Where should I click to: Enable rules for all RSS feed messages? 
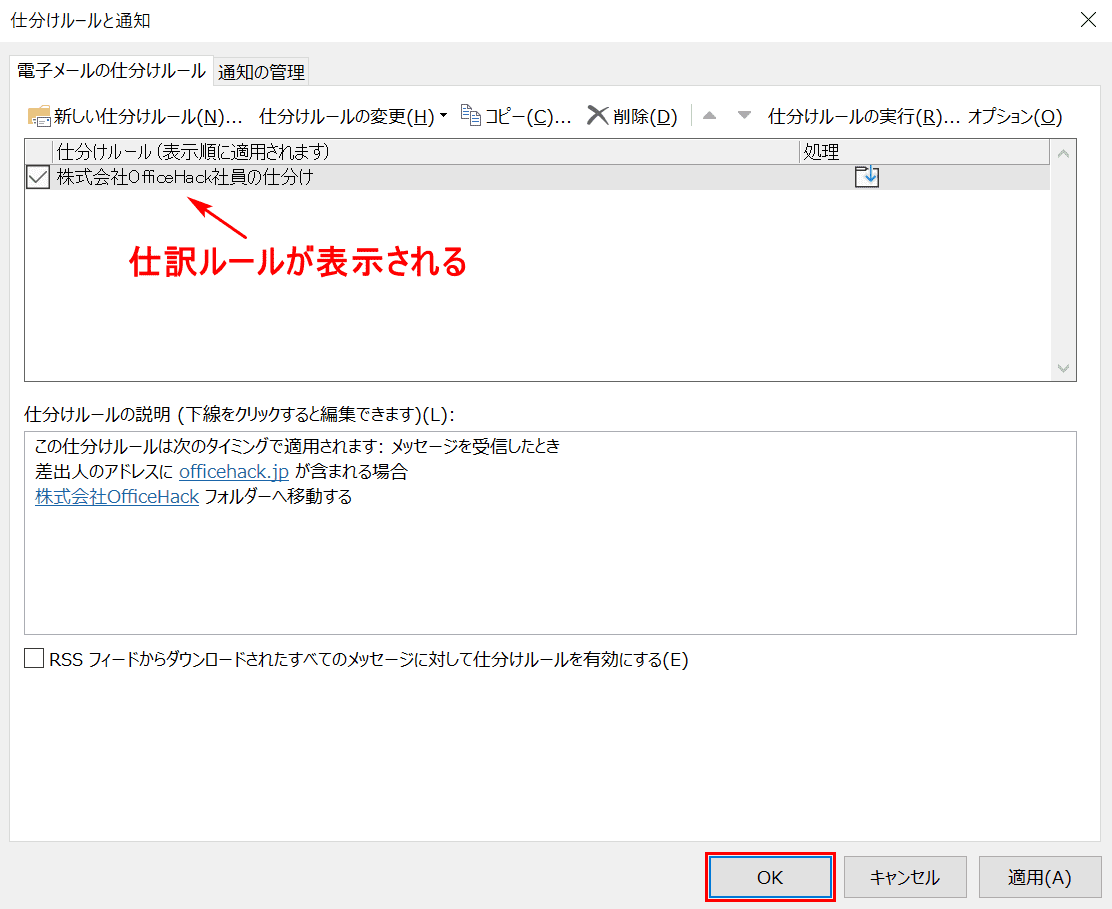click(x=35, y=659)
